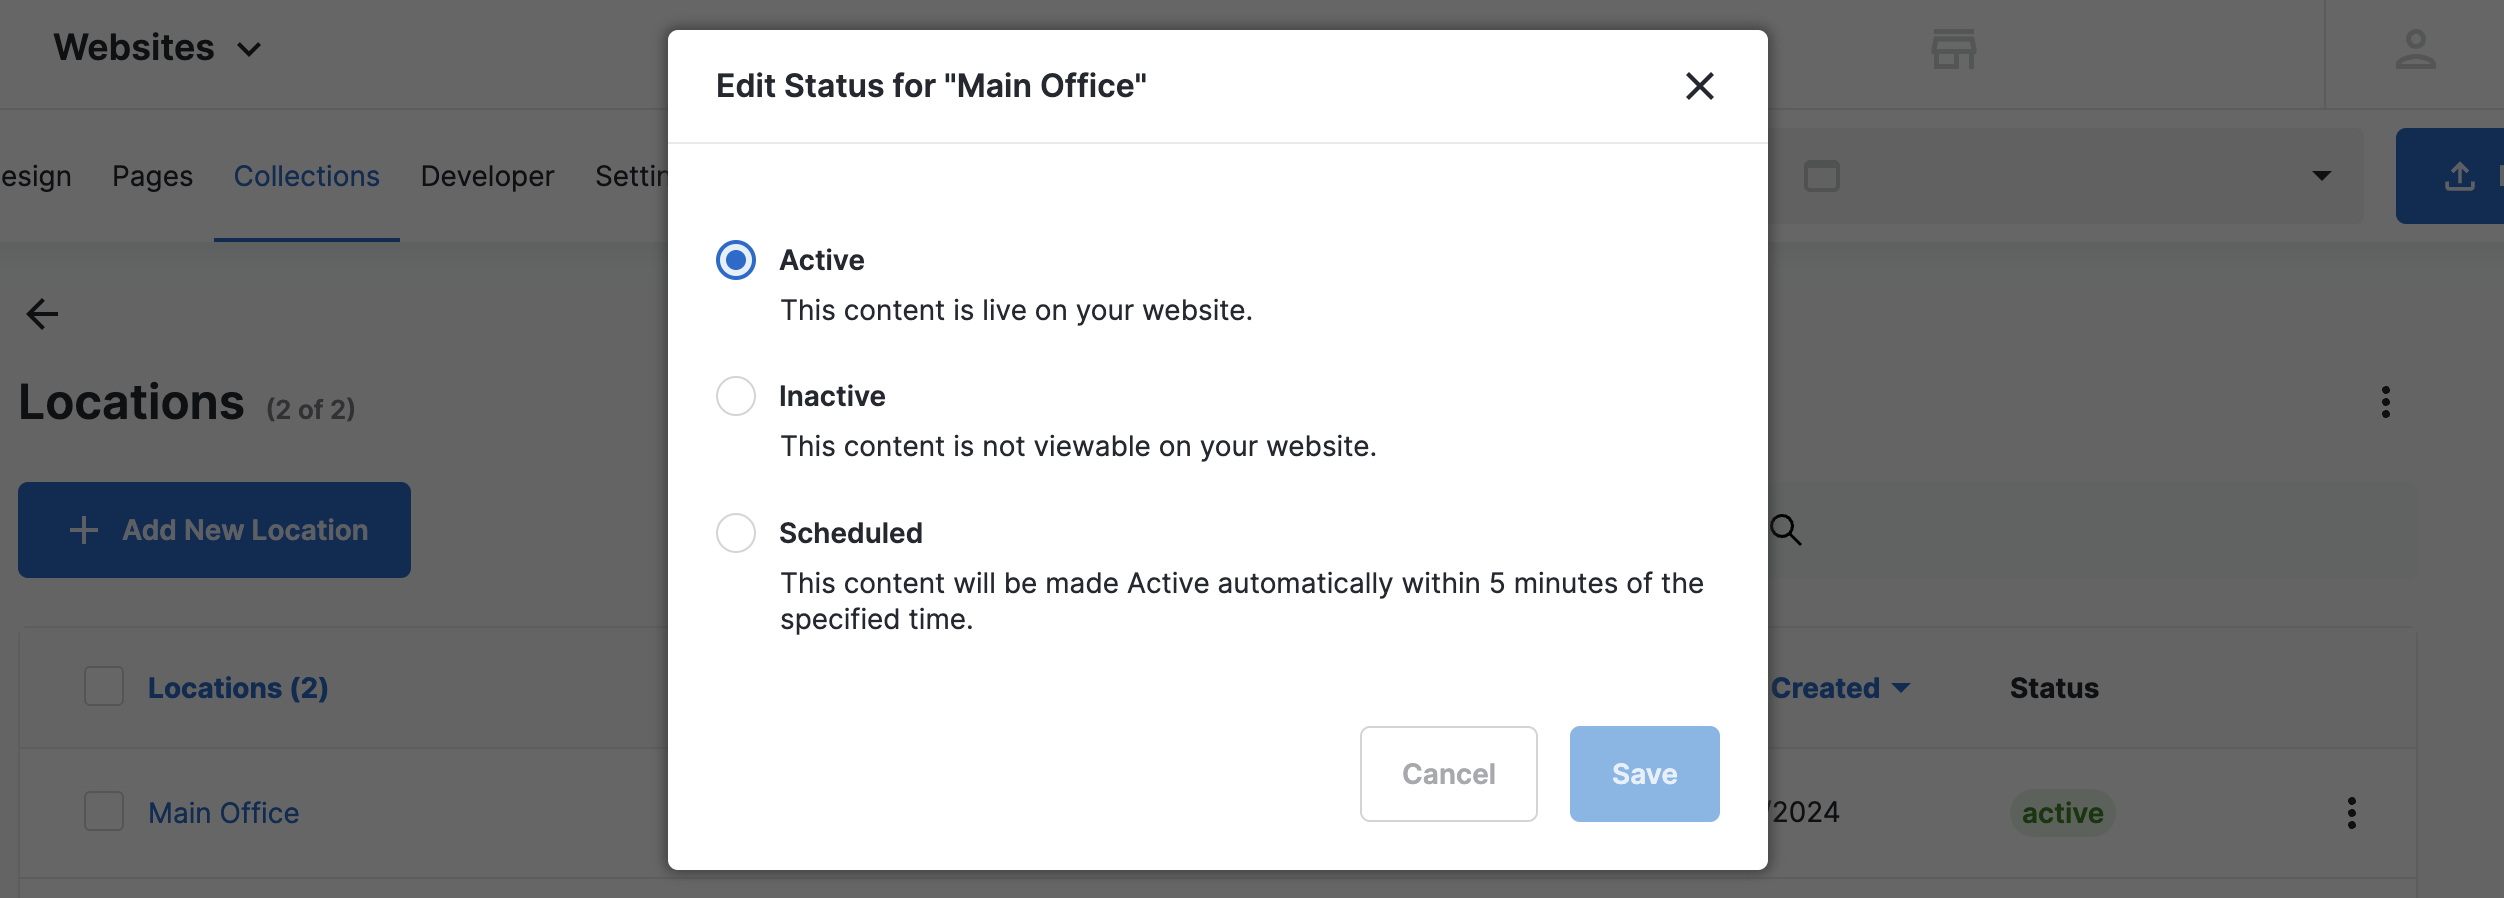The image size is (2504, 898).
Task: Tick the Locations (2) select-all checkbox
Action: 104,687
